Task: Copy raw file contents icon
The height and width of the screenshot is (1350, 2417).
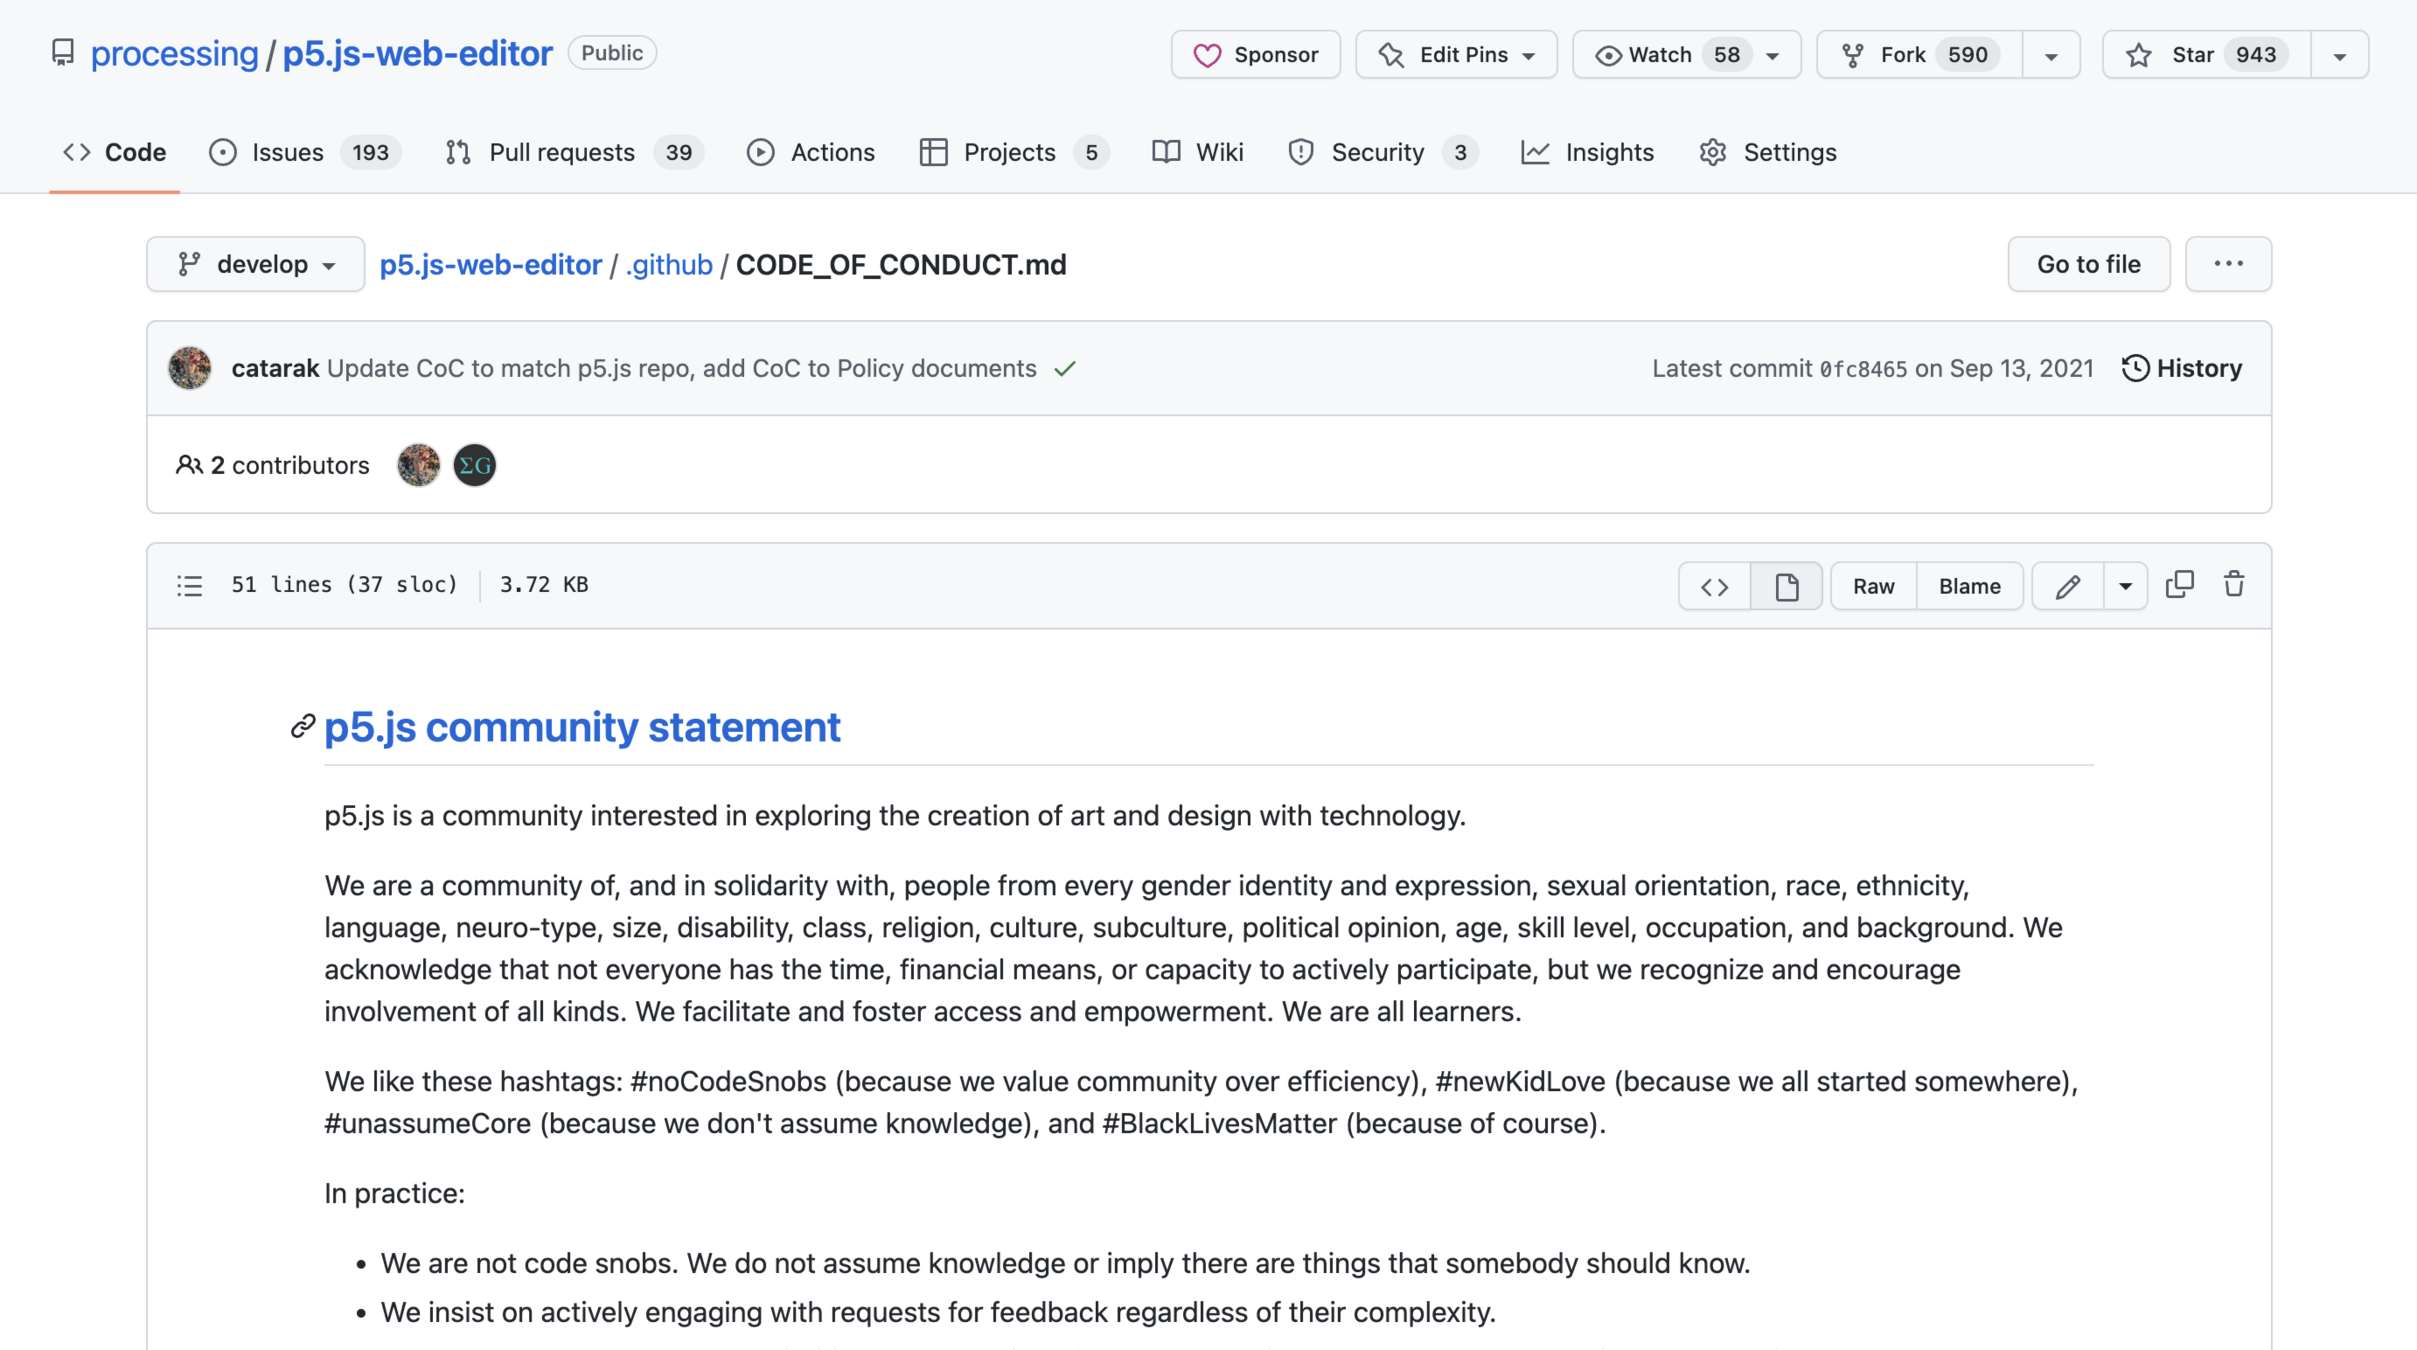Action: coord(2180,585)
